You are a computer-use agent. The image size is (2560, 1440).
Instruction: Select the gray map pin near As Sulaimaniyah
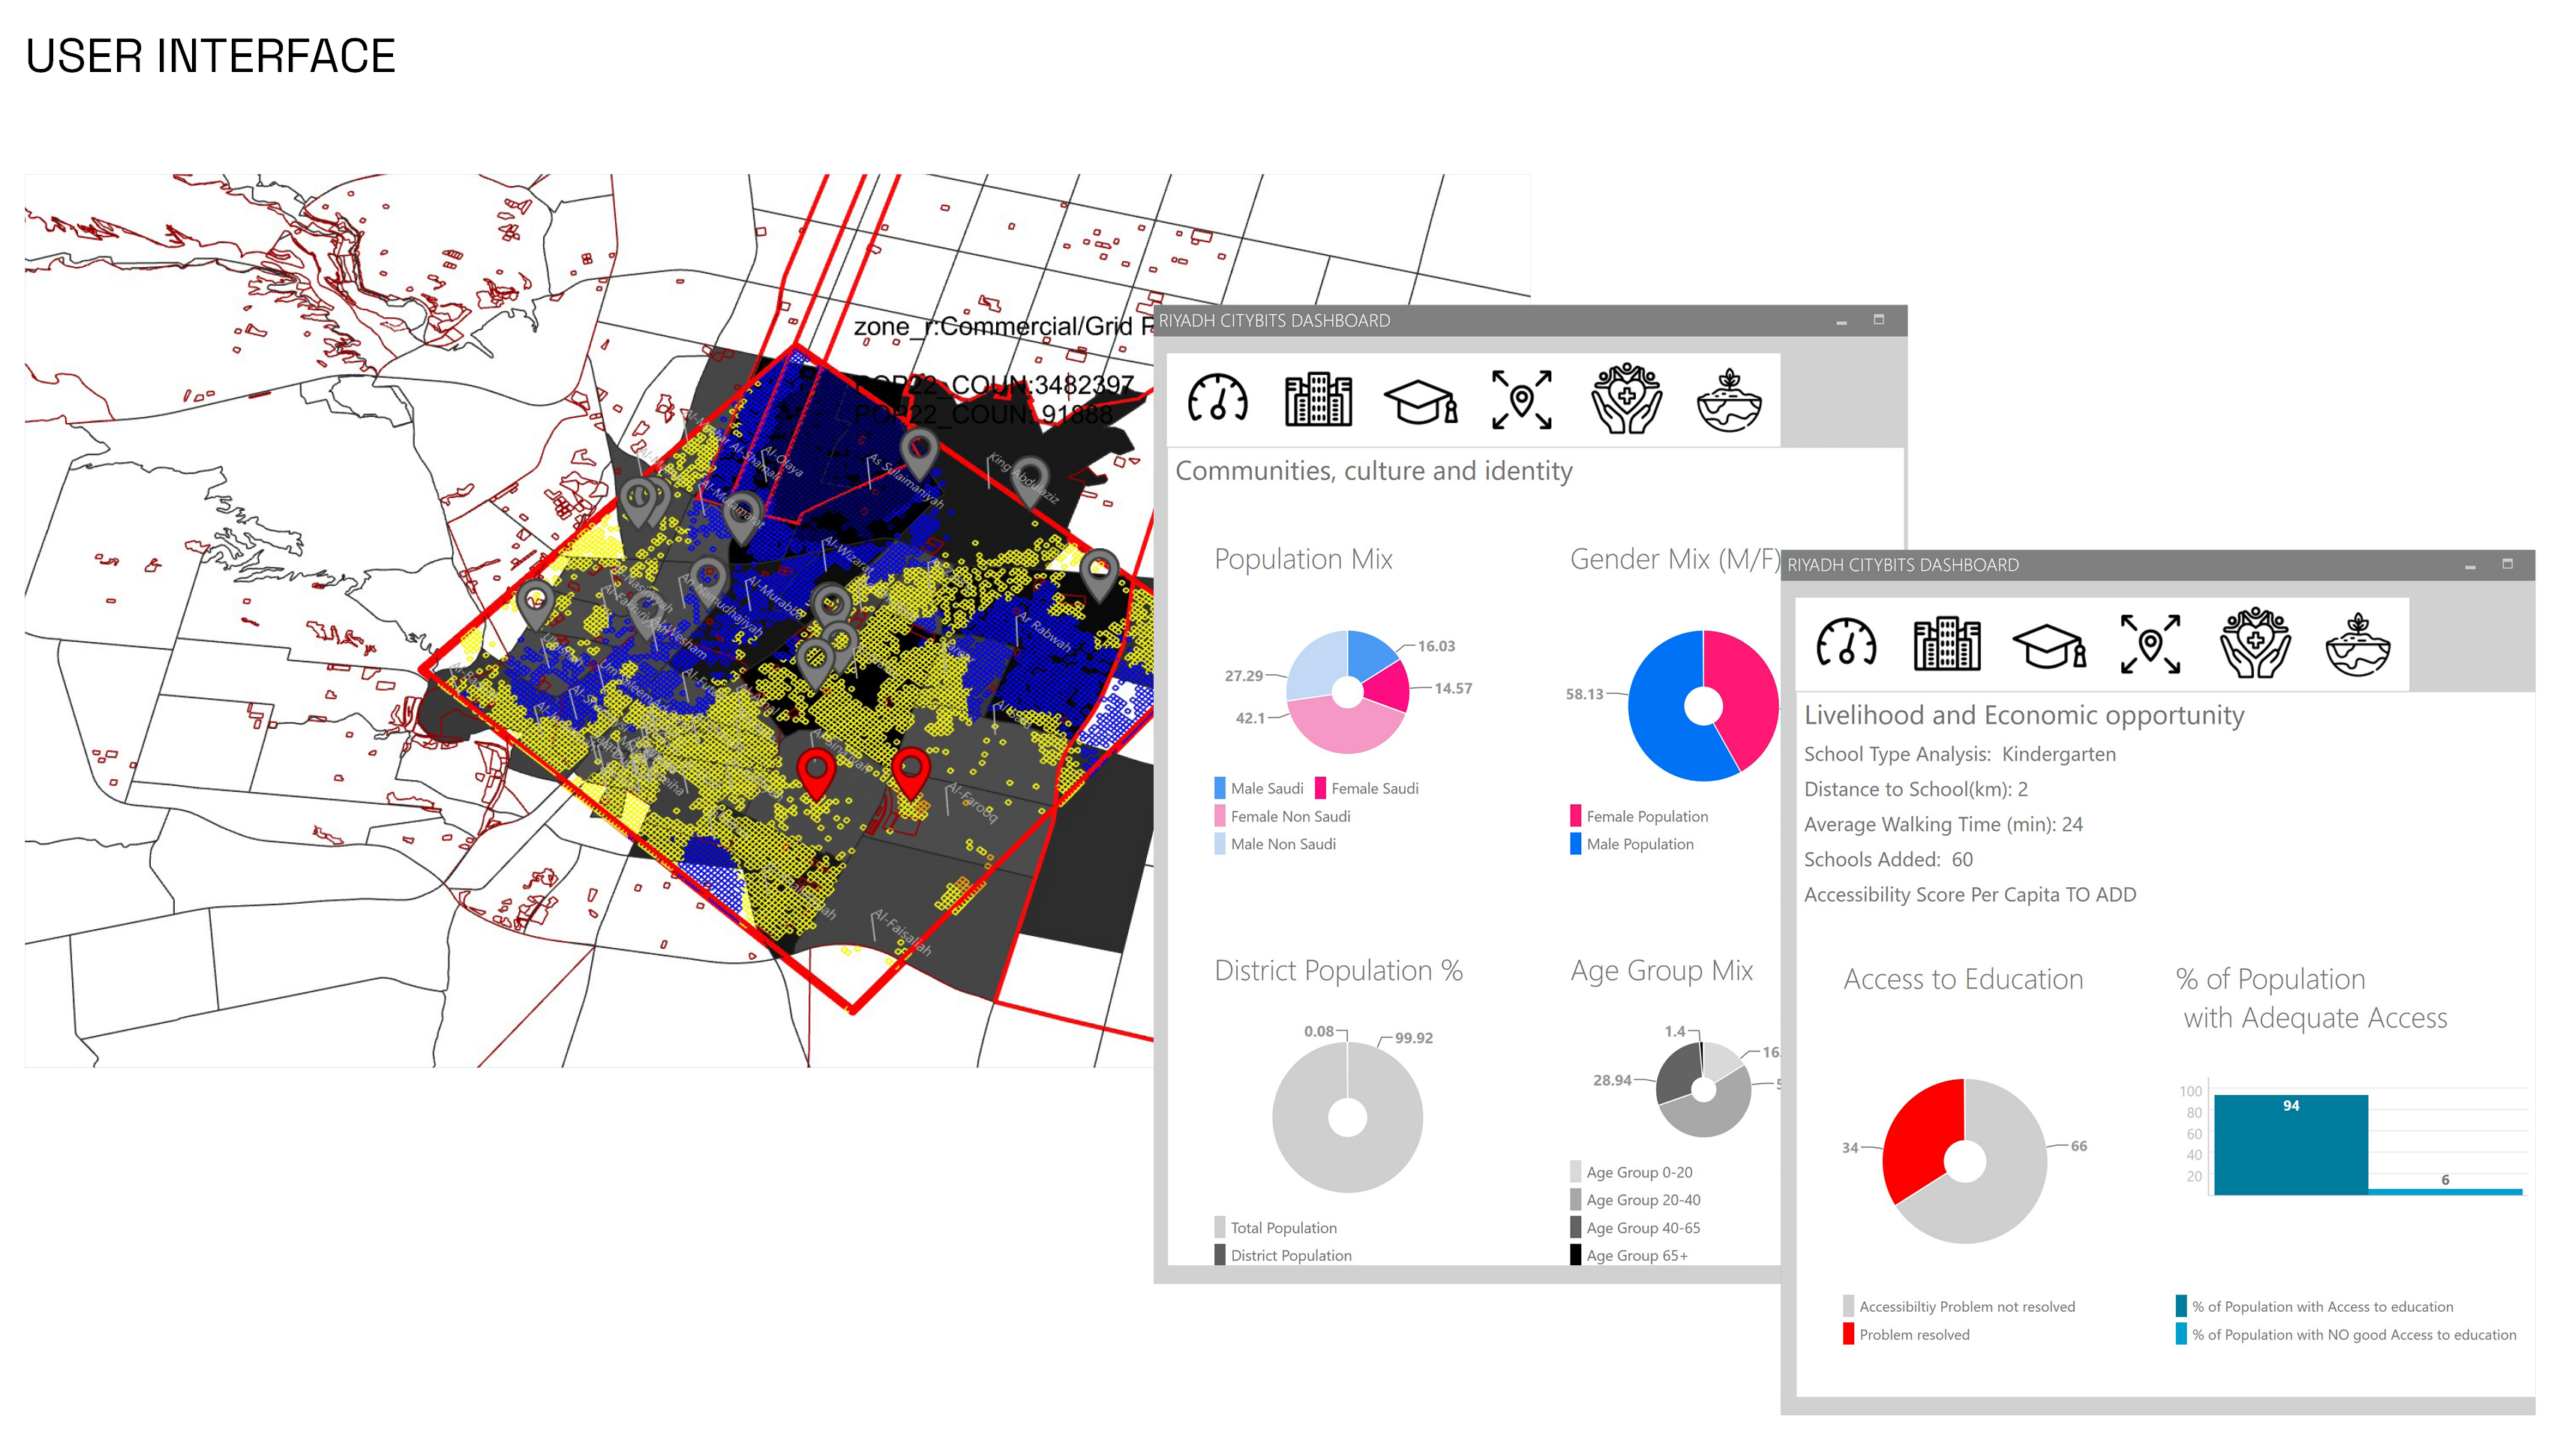(918, 455)
